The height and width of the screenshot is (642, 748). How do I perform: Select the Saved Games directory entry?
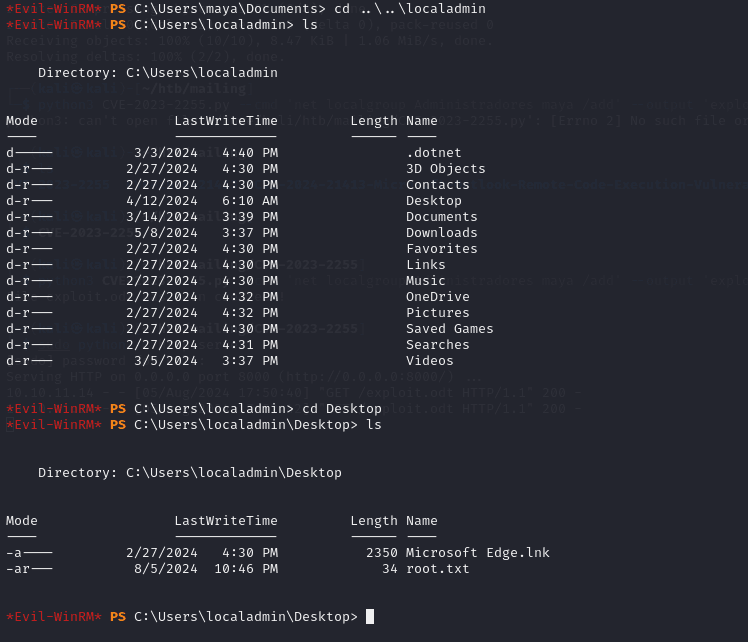tap(449, 328)
